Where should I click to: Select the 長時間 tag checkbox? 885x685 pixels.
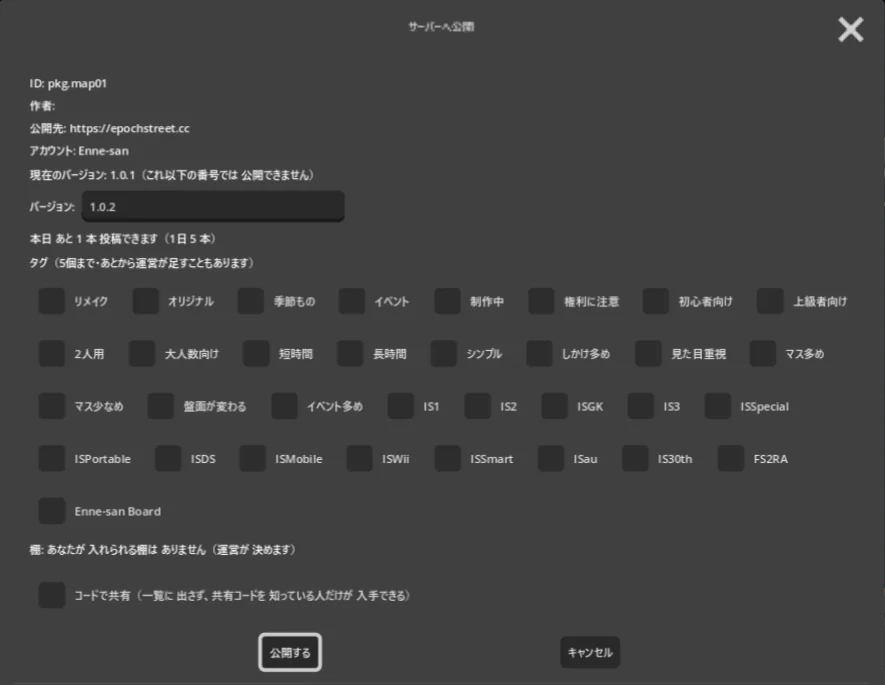(x=350, y=354)
